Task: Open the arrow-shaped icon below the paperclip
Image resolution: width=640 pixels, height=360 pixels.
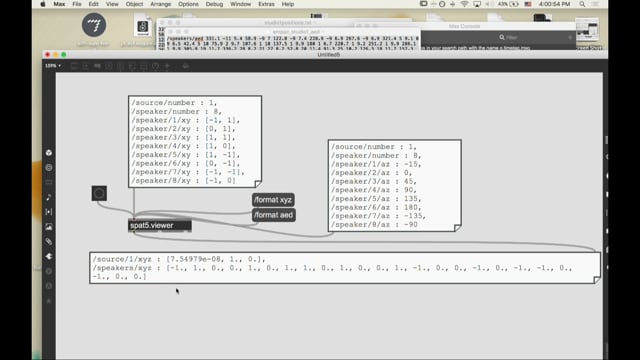Action: pos(49,256)
